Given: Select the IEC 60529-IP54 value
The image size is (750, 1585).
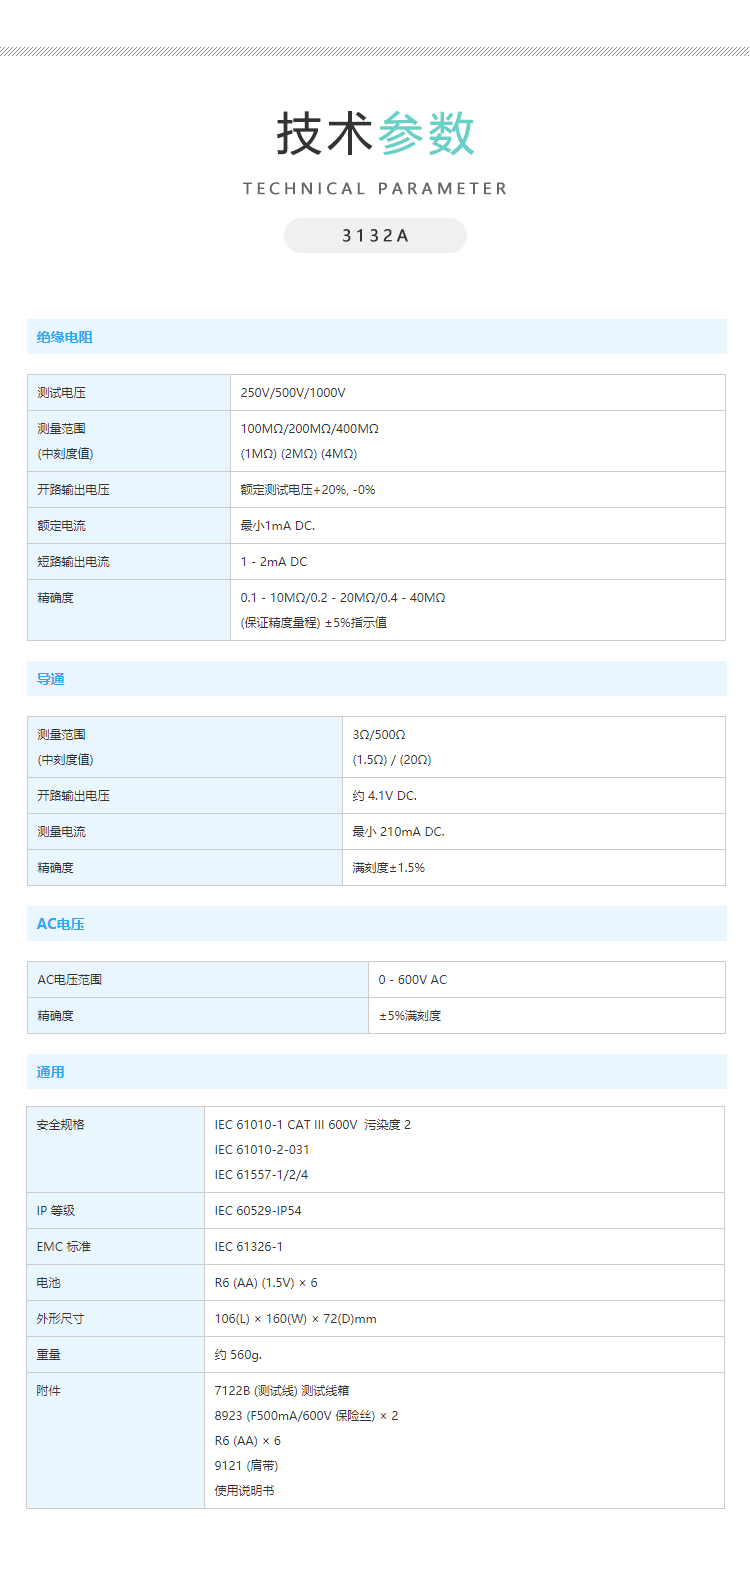Looking at the screenshot, I should click(258, 1211).
